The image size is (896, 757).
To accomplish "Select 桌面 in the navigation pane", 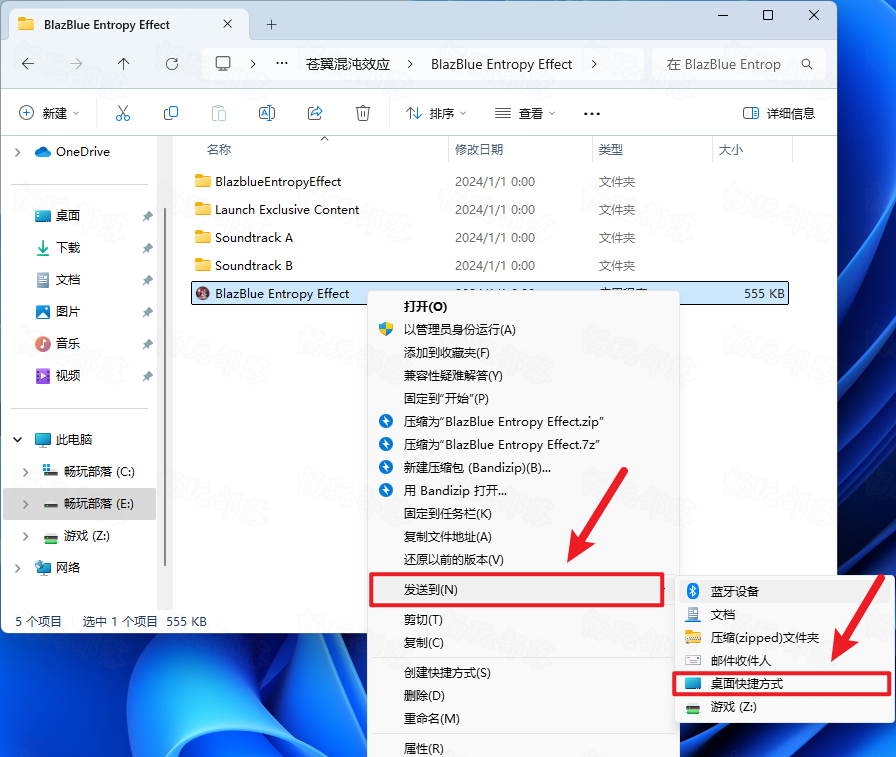I will [x=68, y=216].
